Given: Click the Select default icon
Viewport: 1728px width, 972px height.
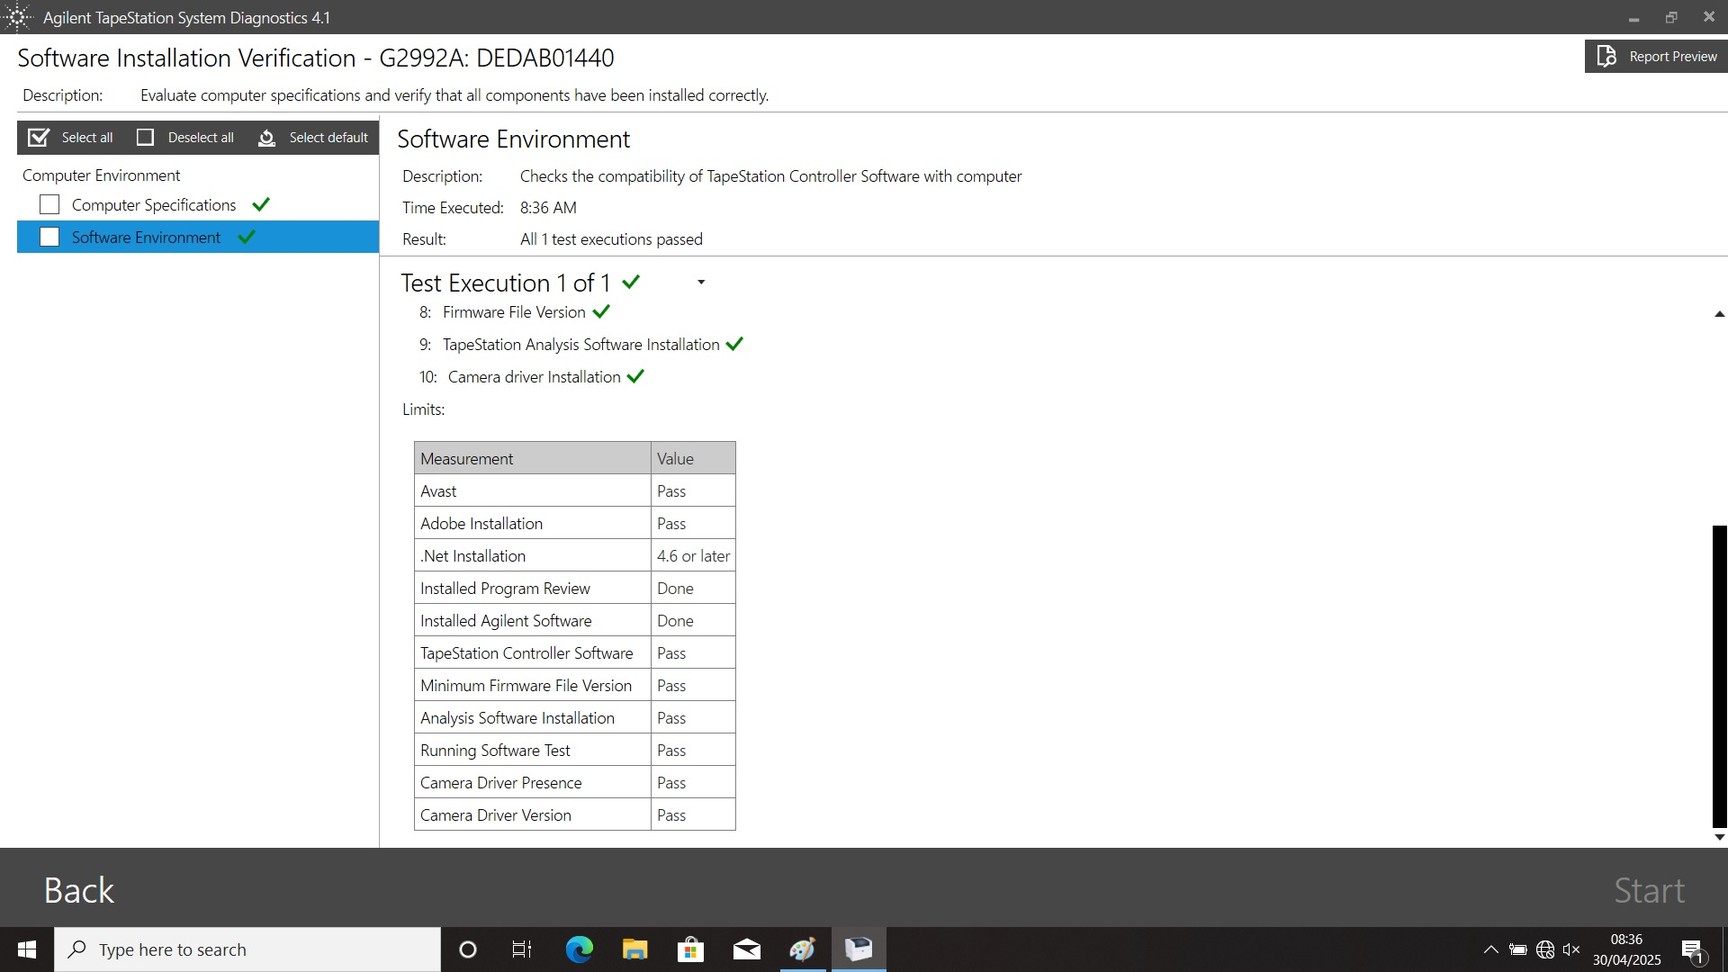Looking at the screenshot, I should (267, 137).
